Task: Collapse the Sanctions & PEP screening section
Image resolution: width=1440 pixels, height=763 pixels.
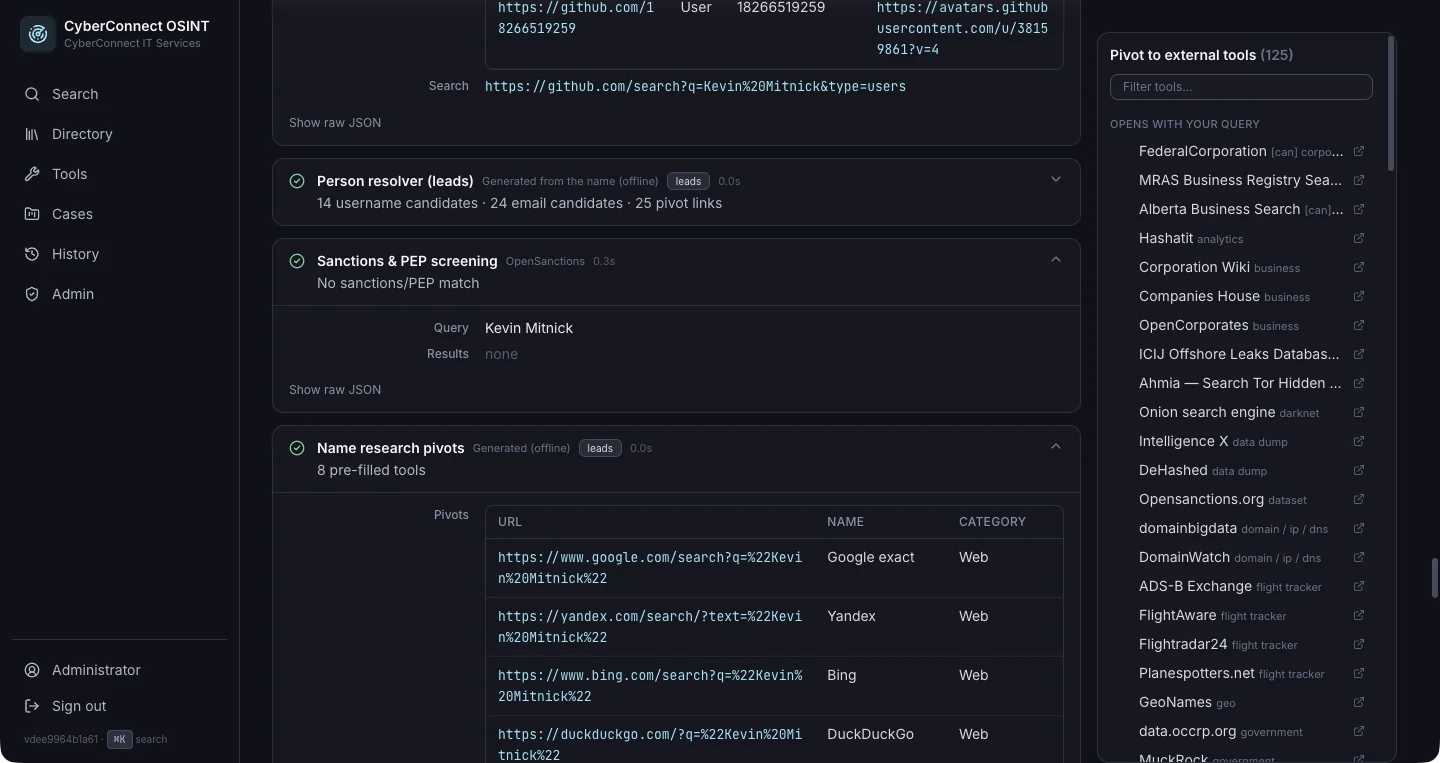Action: pos(1056,260)
